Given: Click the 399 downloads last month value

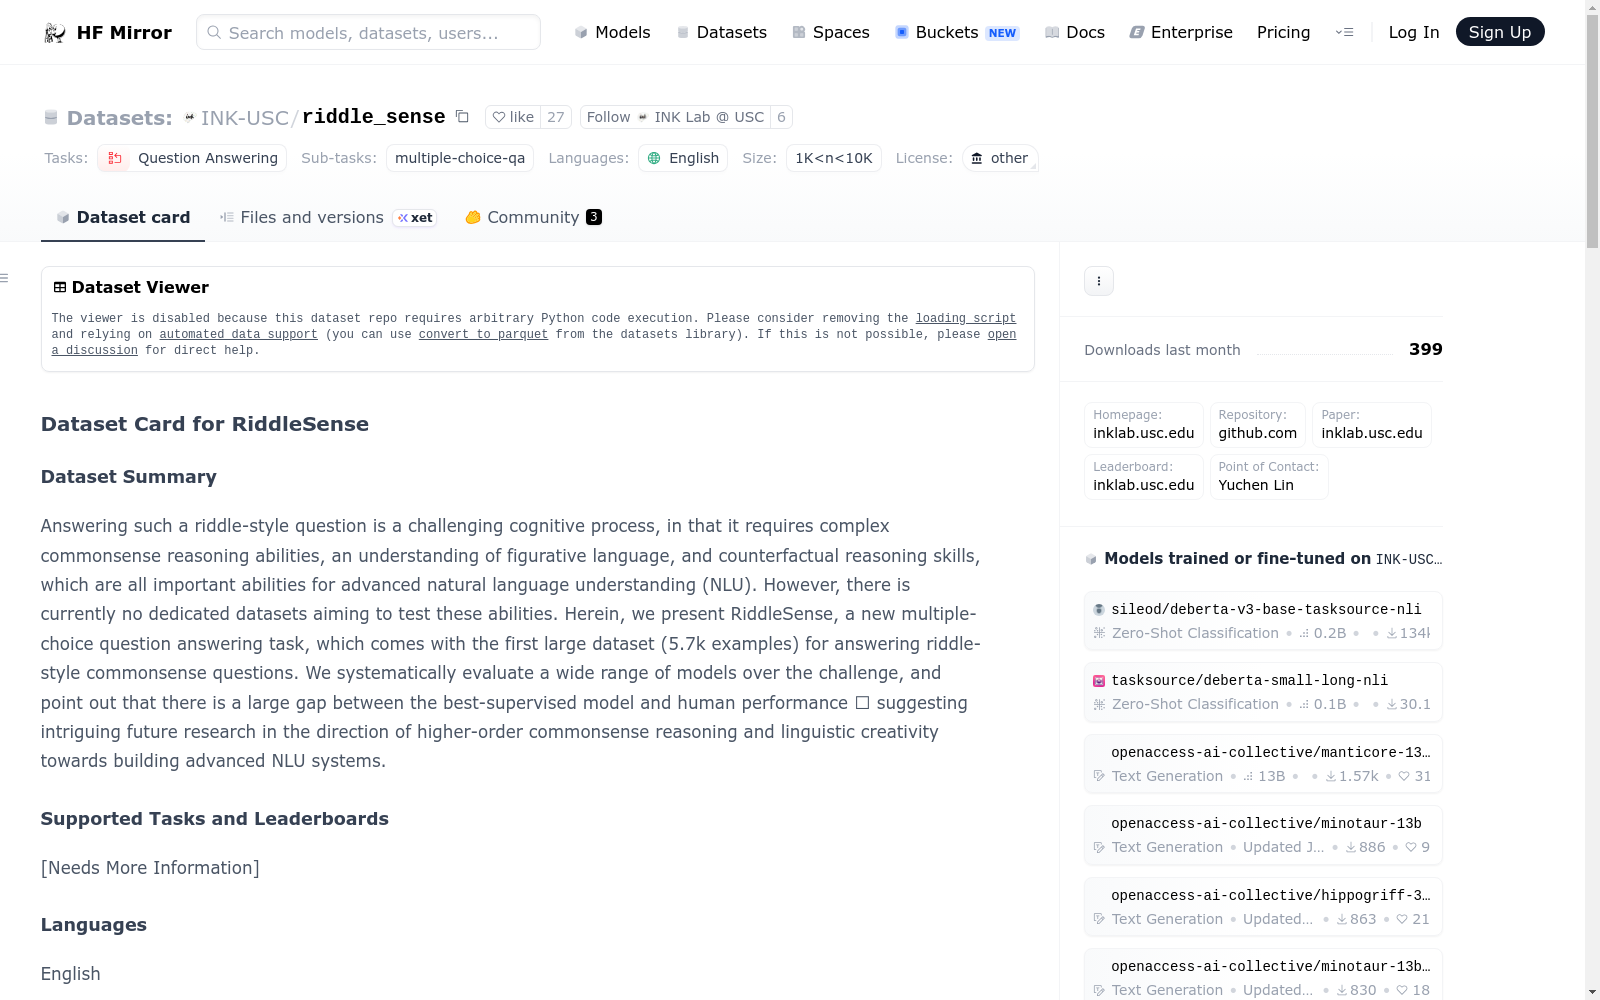Looking at the screenshot, I should 1426,349.
